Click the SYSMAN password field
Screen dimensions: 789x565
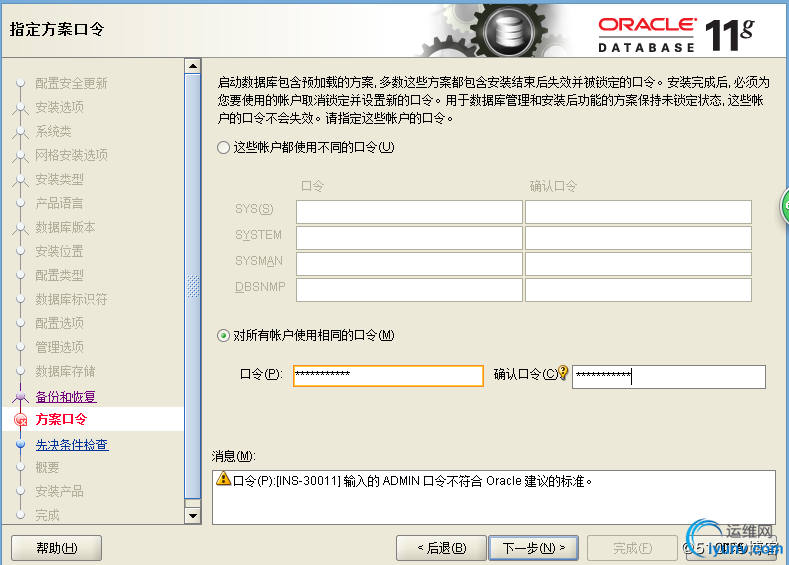(409, 264)
